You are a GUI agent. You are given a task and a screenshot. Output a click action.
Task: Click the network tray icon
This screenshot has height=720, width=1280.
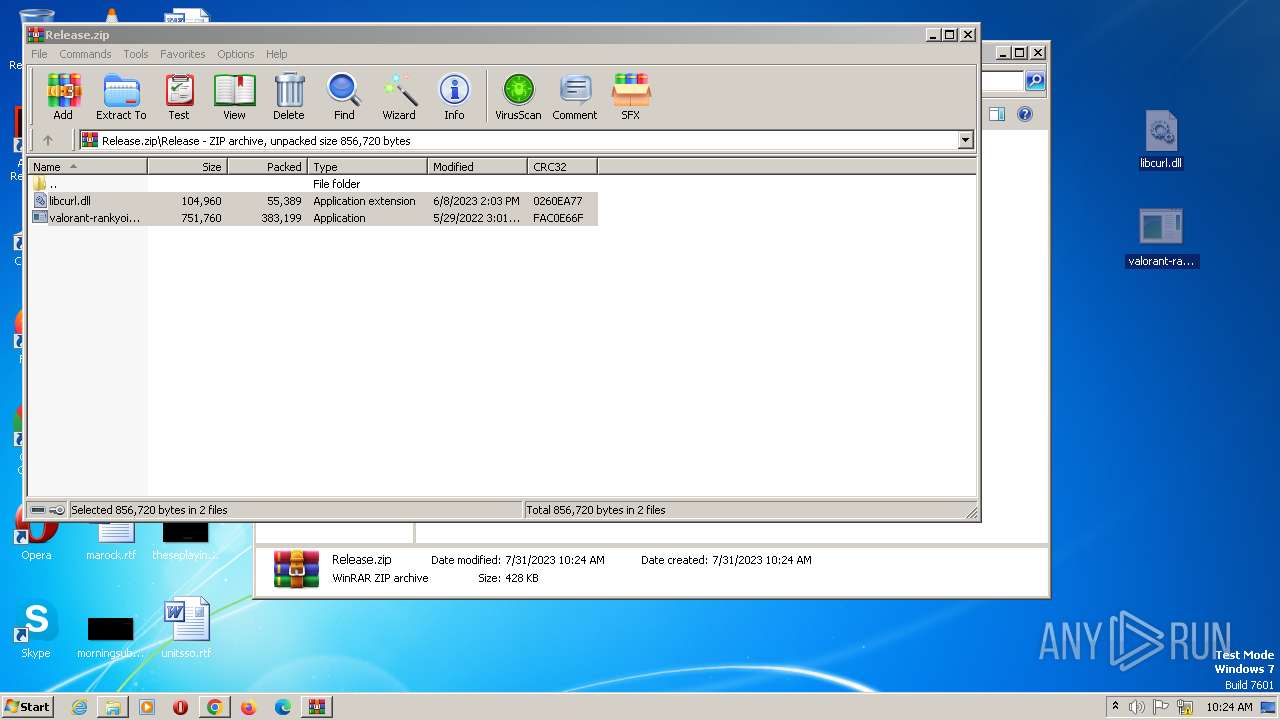(x=1185, y=707)
